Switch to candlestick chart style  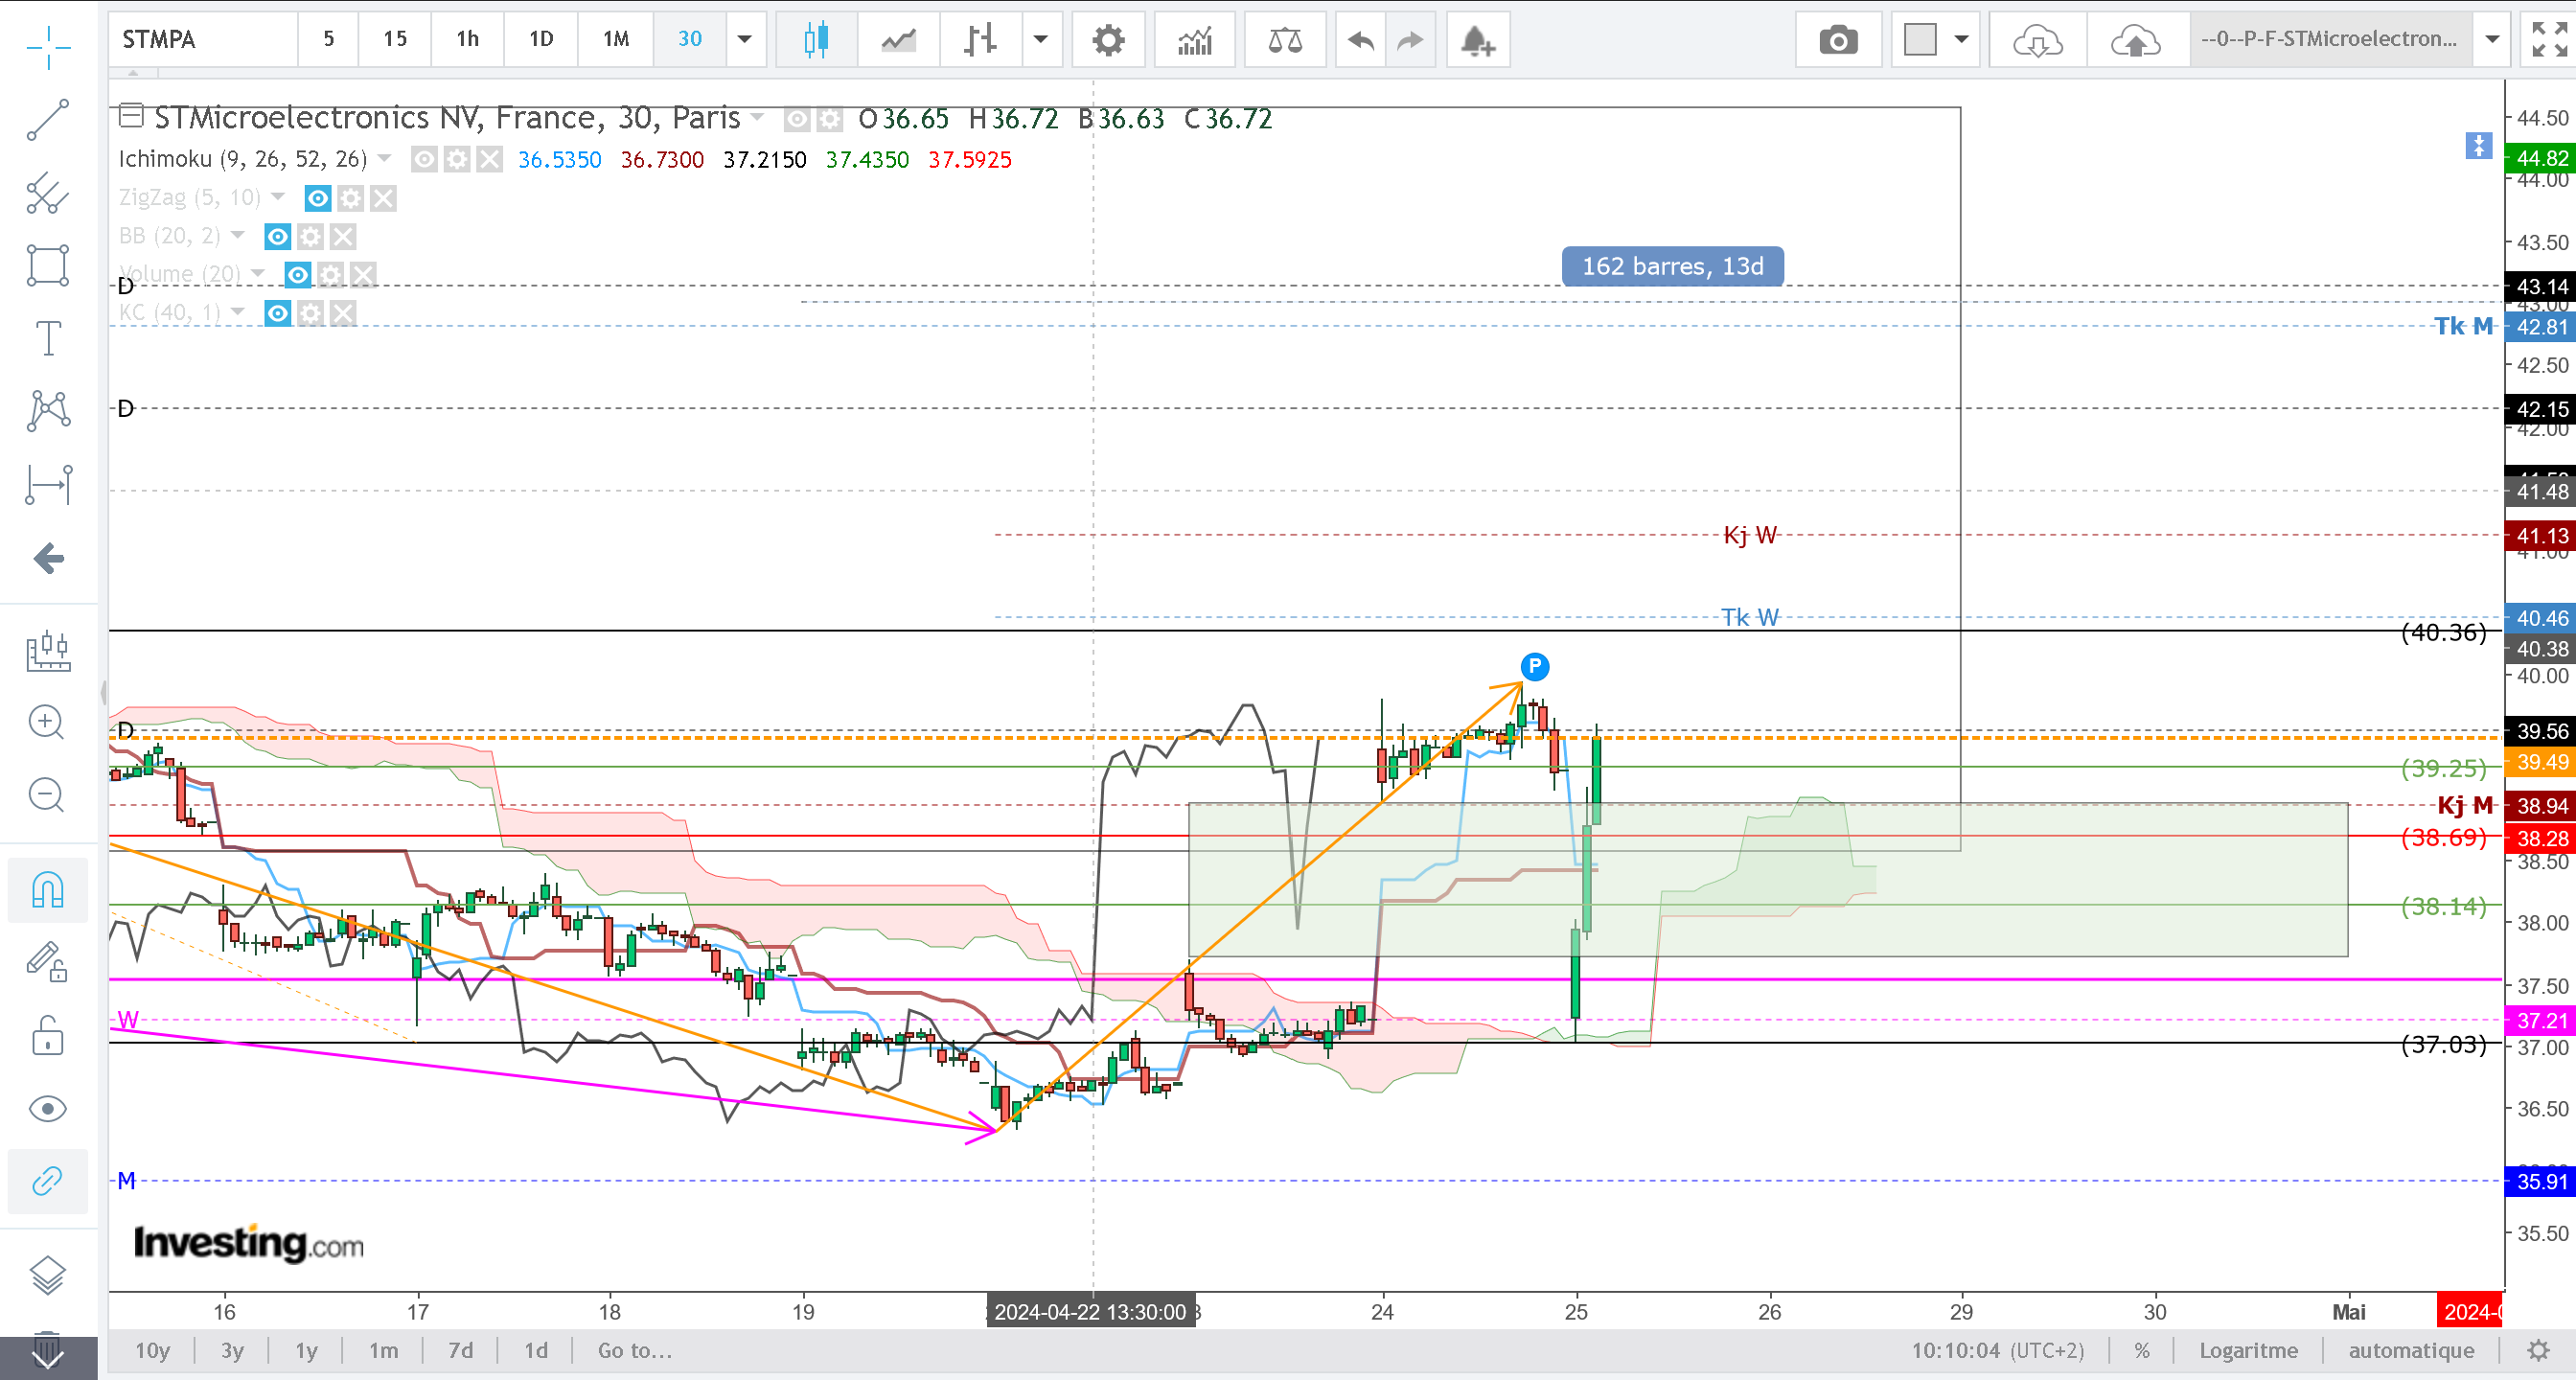click(816, 40)
